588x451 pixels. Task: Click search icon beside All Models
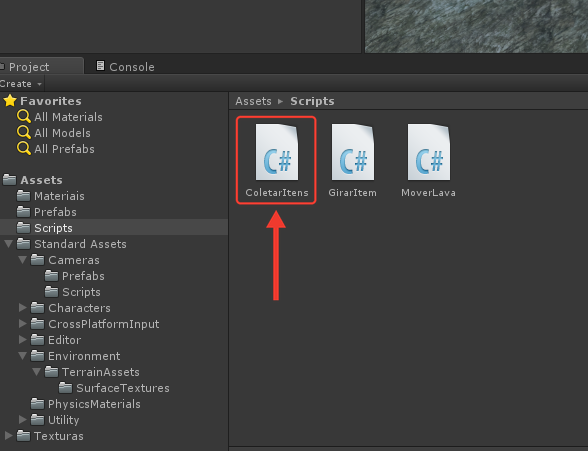pyautogui.click(x=24, y=133)
